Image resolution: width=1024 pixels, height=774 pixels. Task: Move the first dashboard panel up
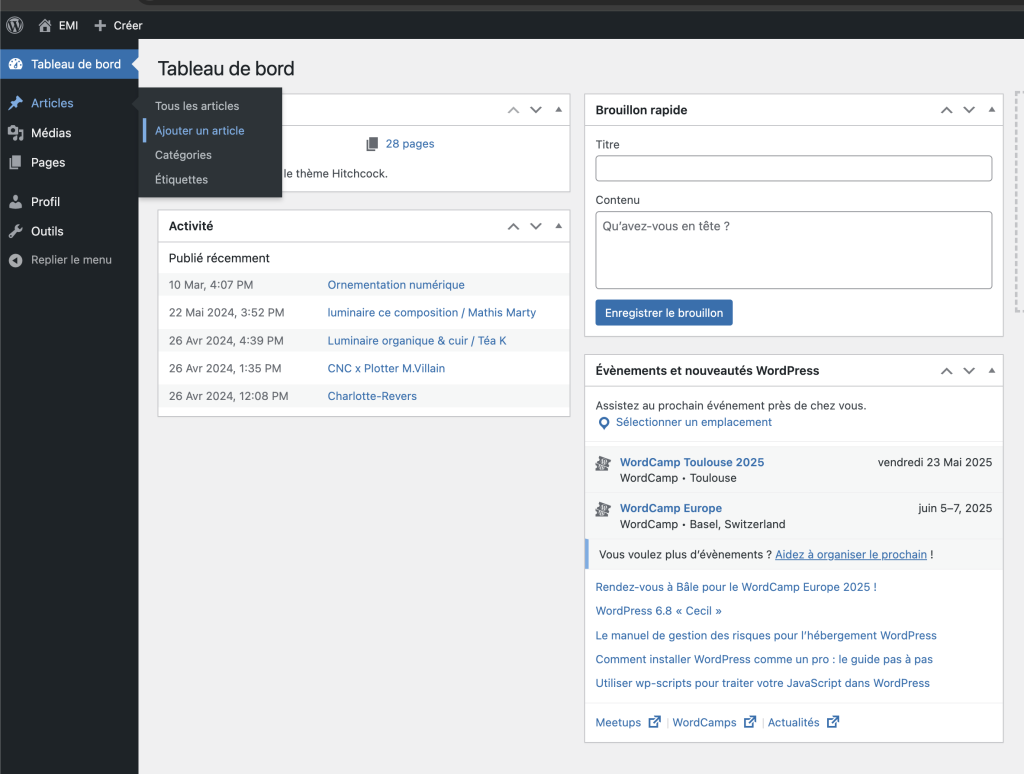pyautogui.click(x=513, y=110)
